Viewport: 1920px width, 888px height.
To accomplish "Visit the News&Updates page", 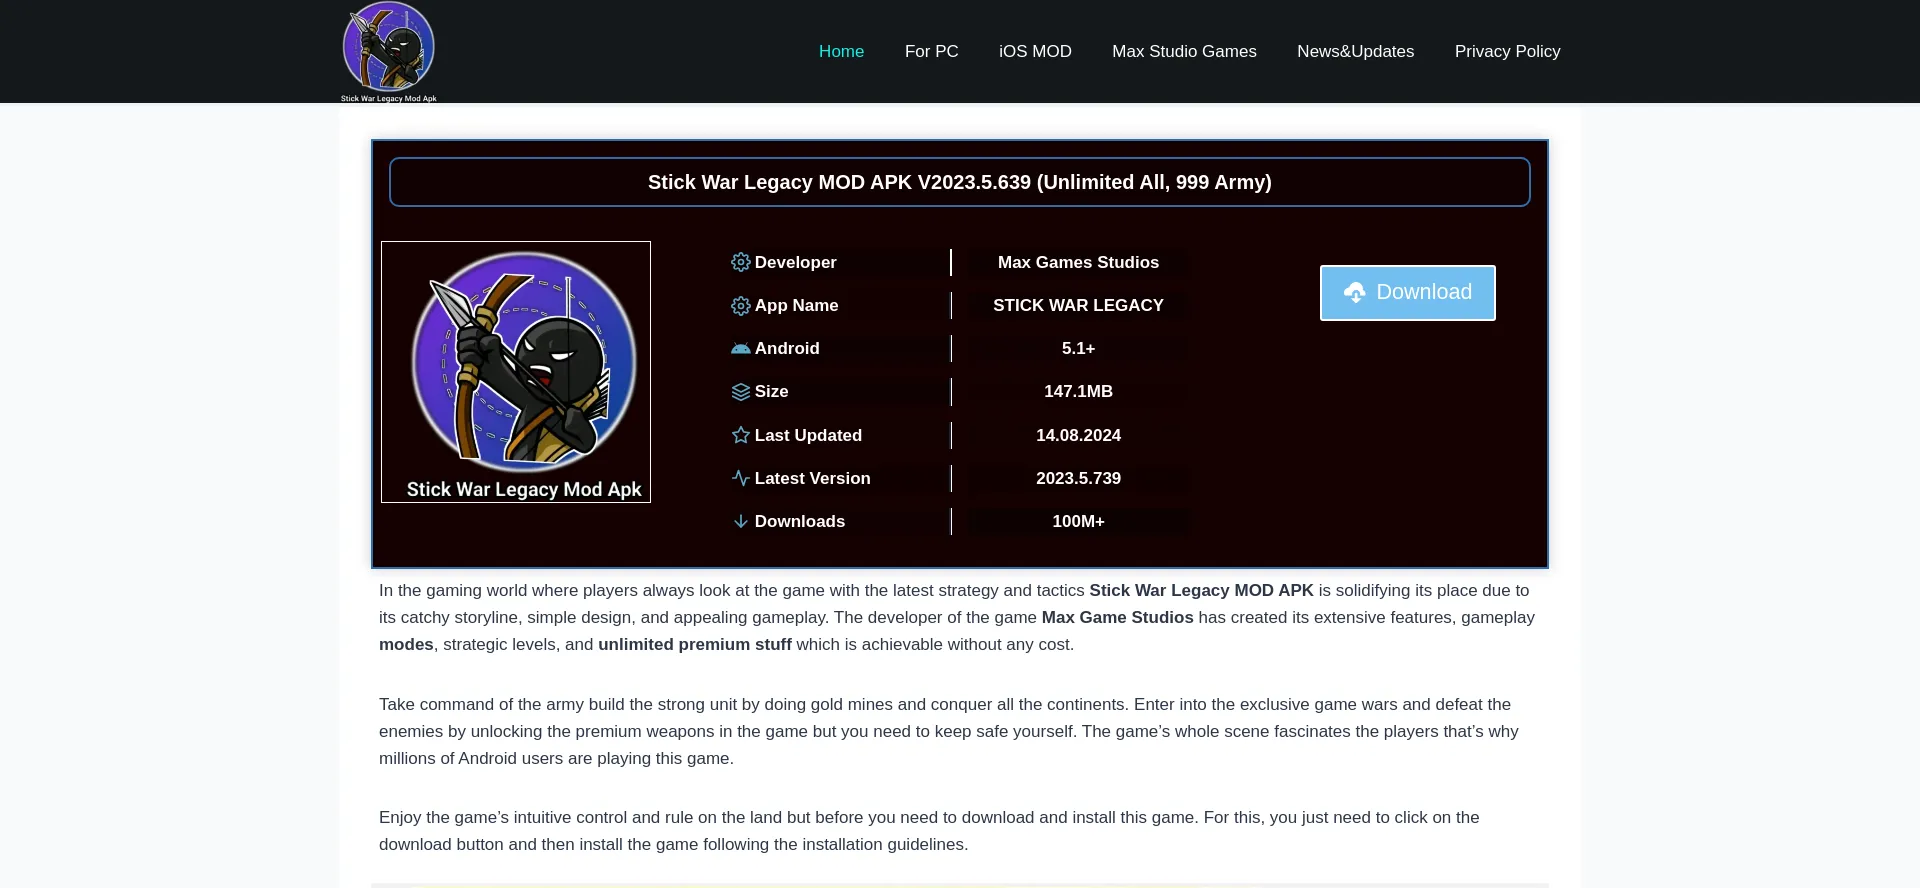I will click(x=1355, y=51).
